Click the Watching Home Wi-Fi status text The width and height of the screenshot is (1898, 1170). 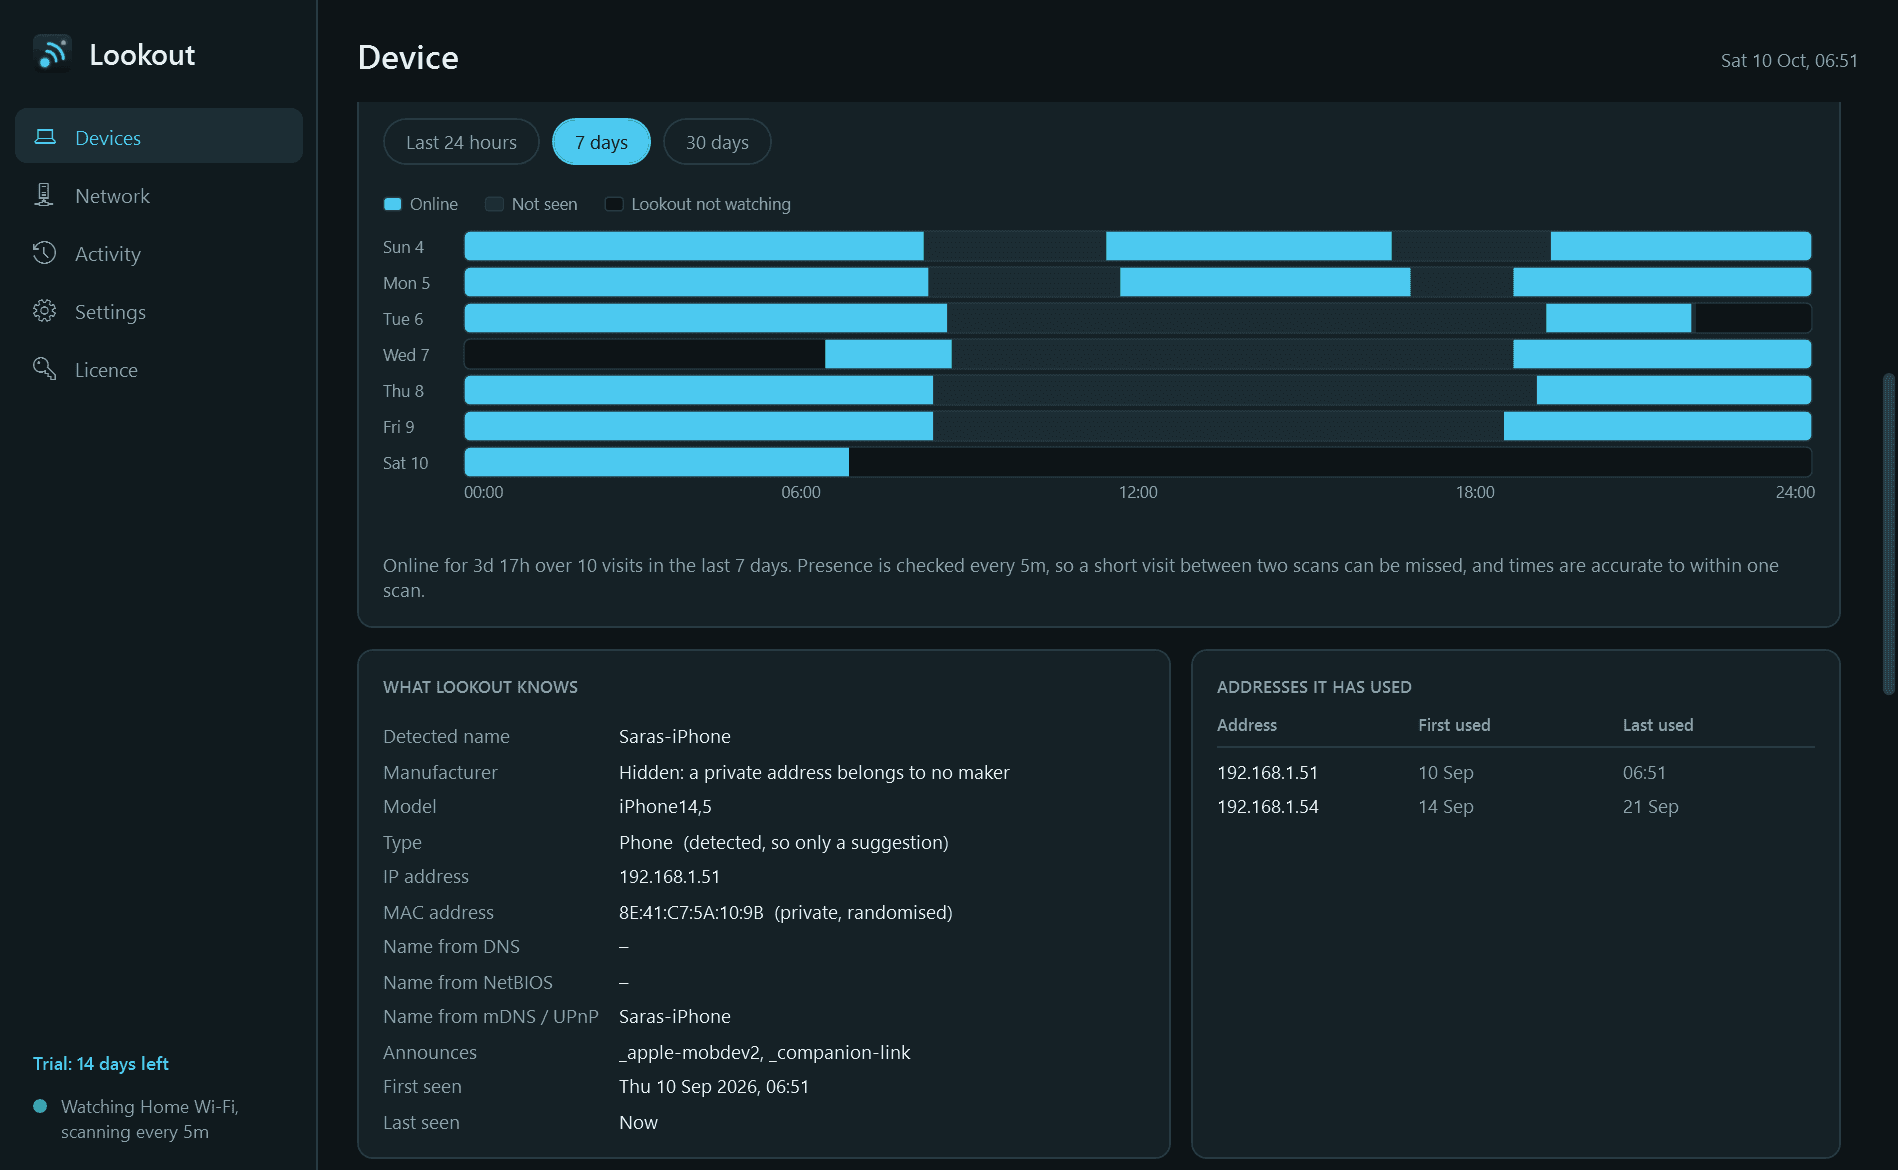[150, 1119]
